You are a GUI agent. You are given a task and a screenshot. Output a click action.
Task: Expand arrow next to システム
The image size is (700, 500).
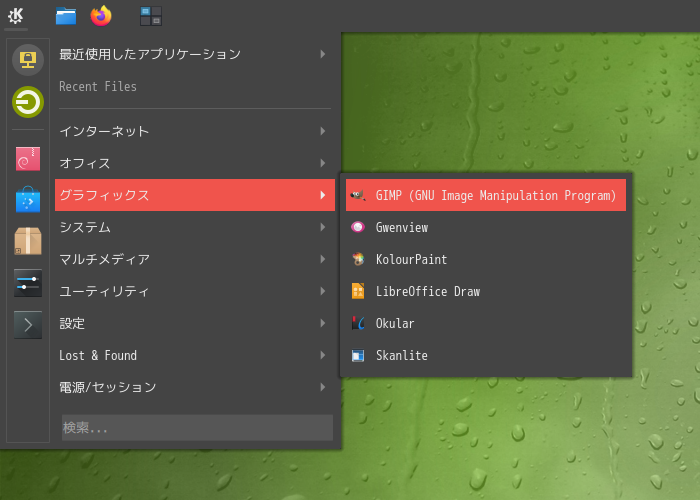[322, 227]
